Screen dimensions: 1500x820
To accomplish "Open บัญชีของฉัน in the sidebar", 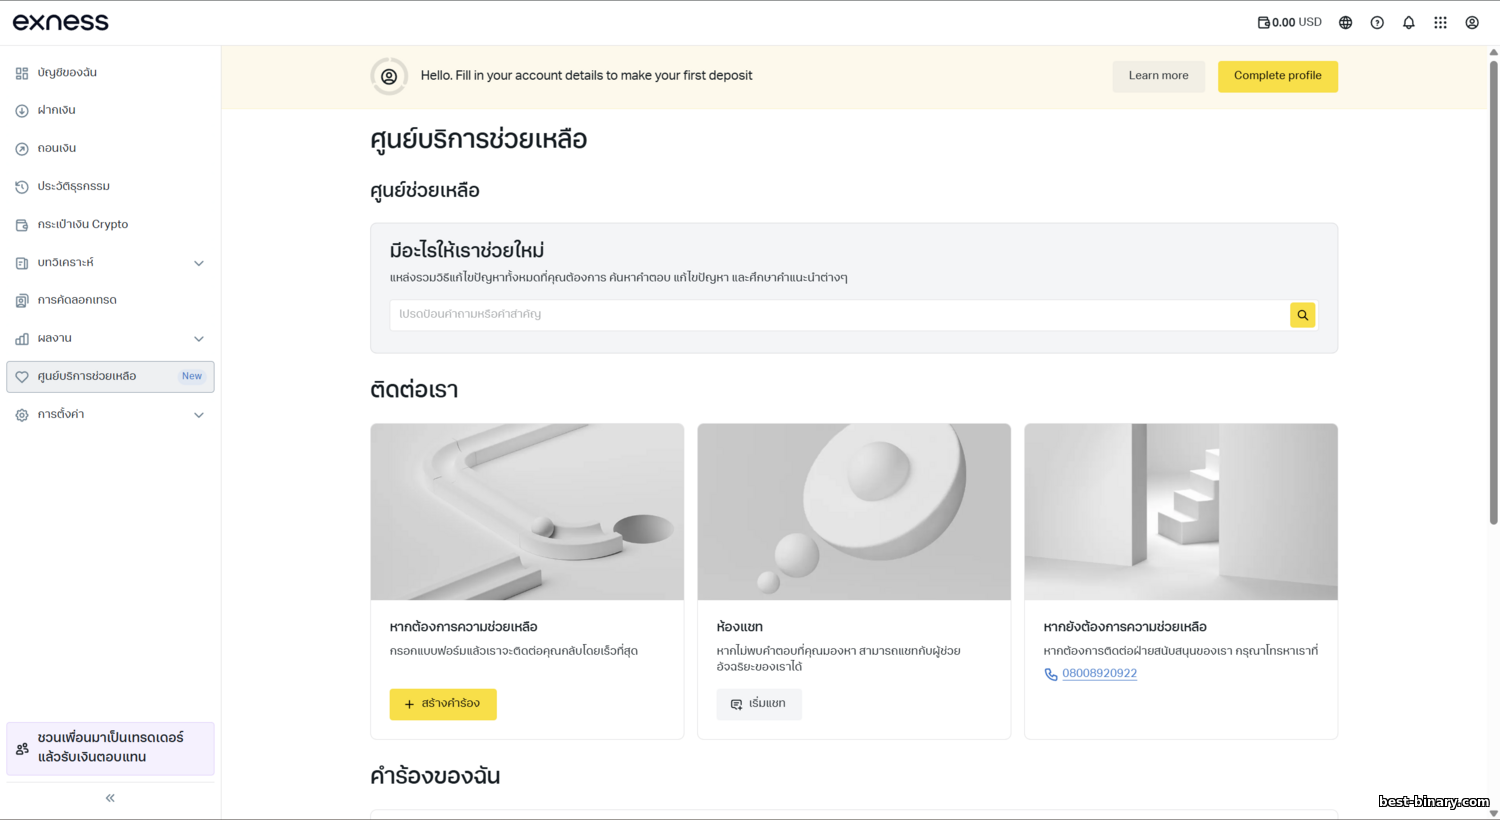I will (67, 73).
